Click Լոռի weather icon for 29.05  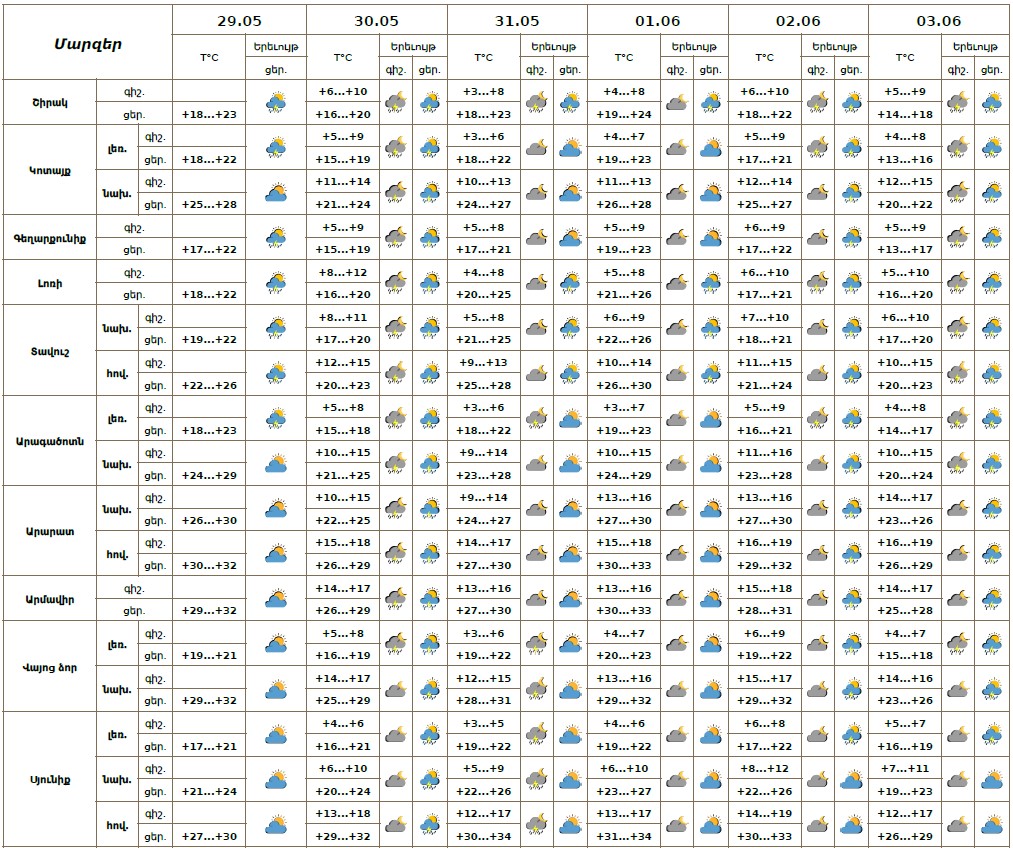276,283
